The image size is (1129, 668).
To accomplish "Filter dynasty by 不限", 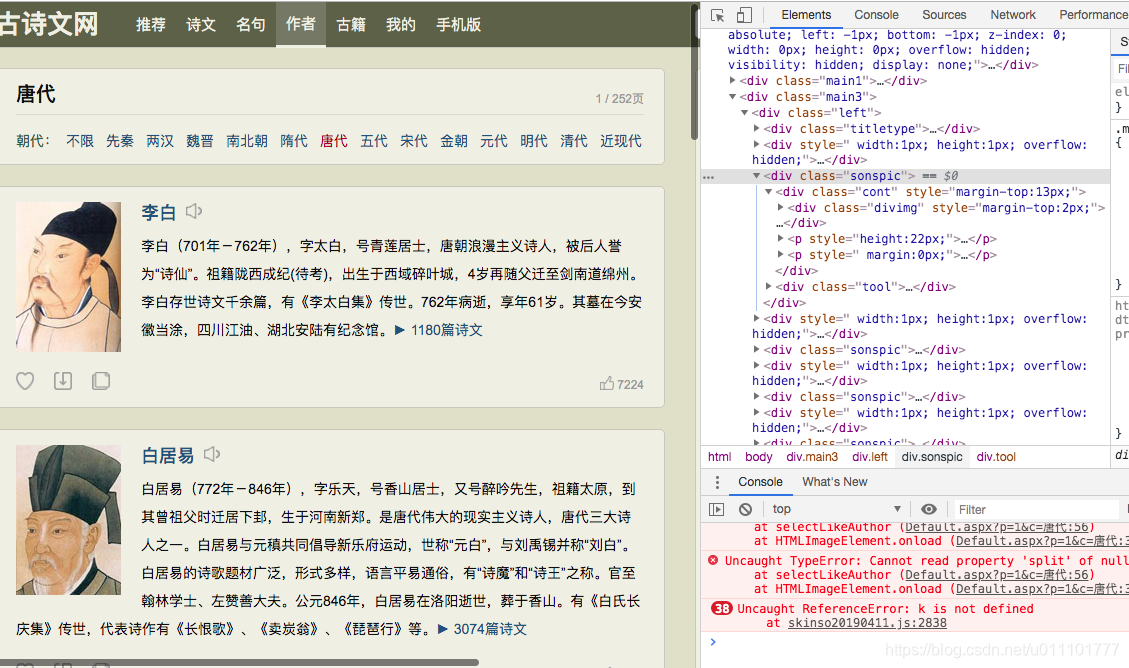I will (x=80, y=141).
